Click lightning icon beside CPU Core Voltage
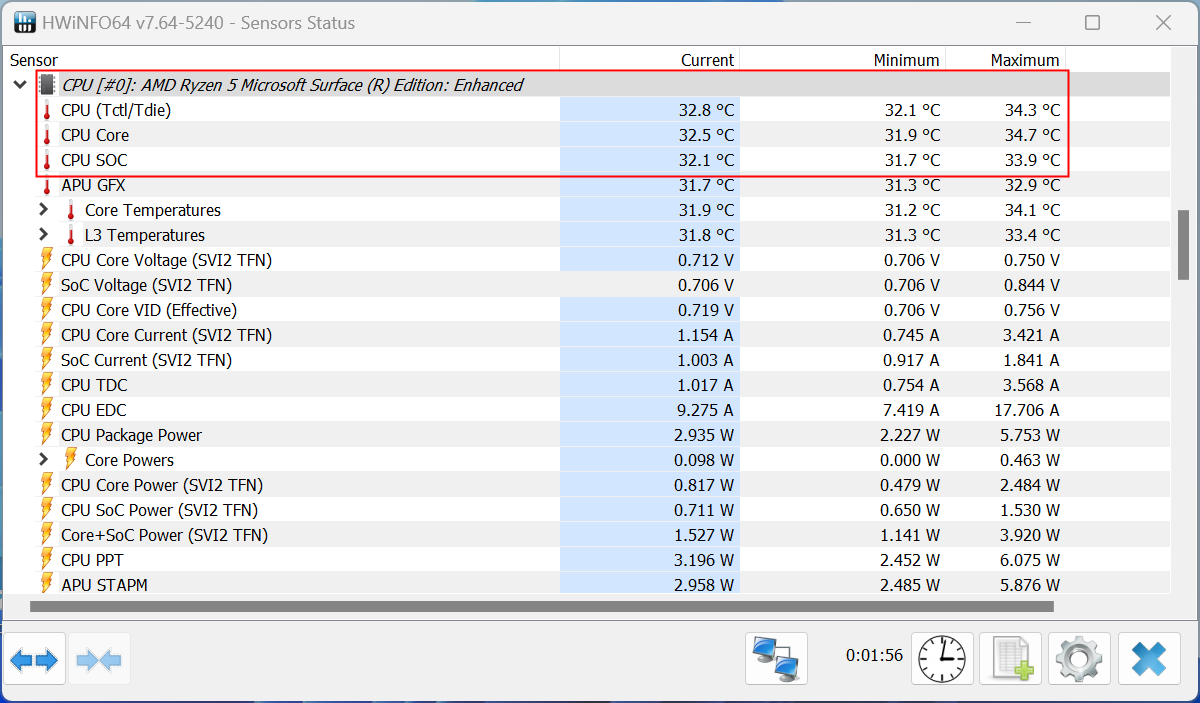The width and height of the screenshot is (1200, 703). point(46,260)
